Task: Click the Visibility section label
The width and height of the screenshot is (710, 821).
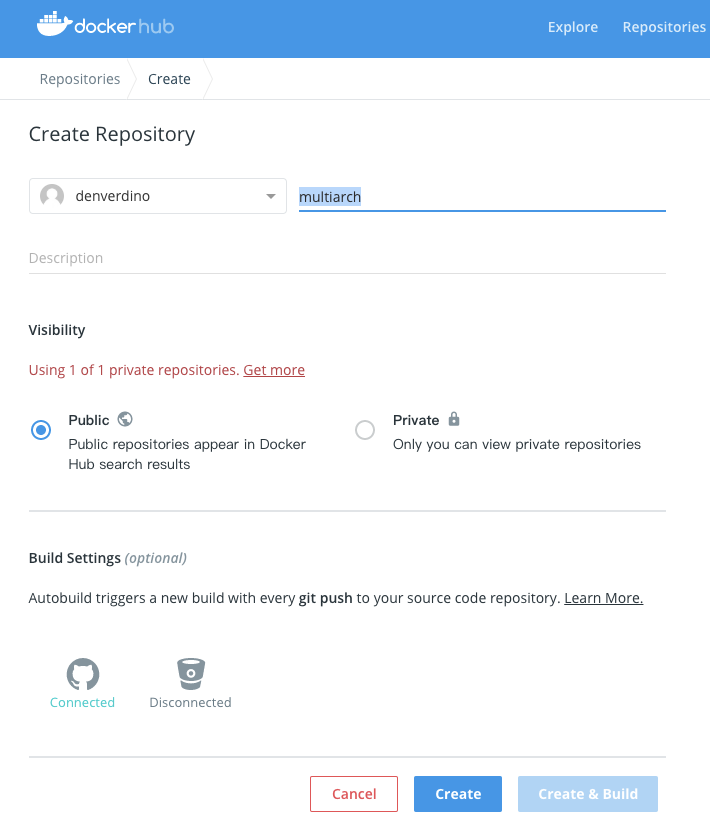Action: pyautogui.click(x=57, y=330)
